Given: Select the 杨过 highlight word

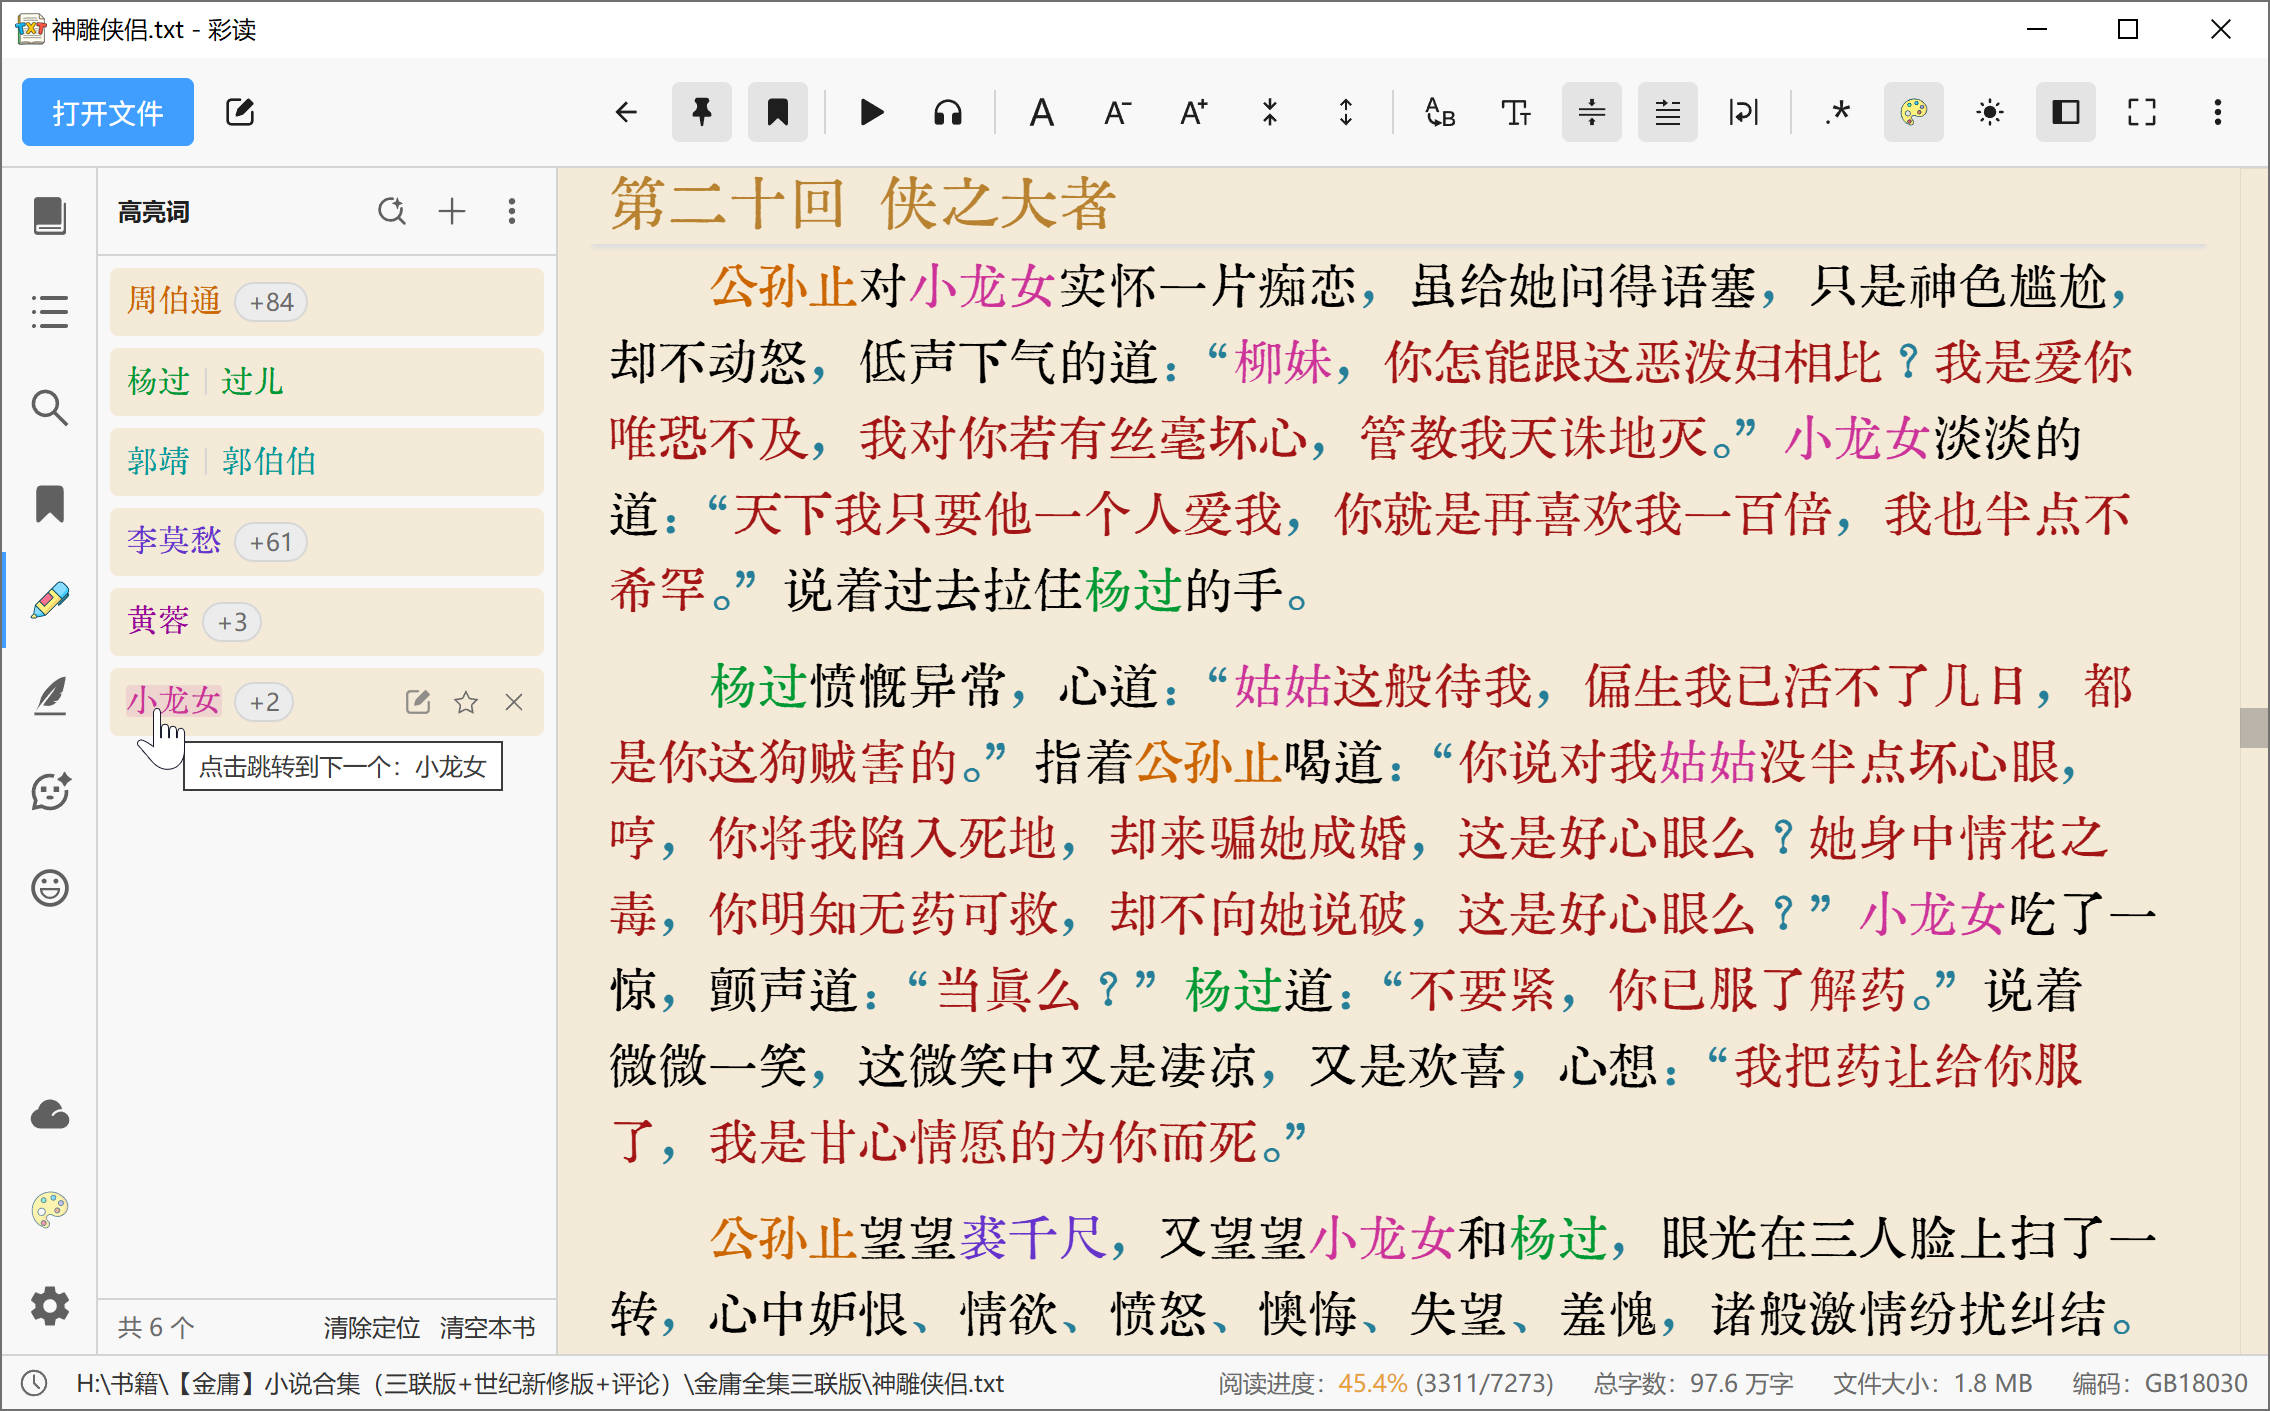Looking at the screenshot, I should tap(158, 381).
